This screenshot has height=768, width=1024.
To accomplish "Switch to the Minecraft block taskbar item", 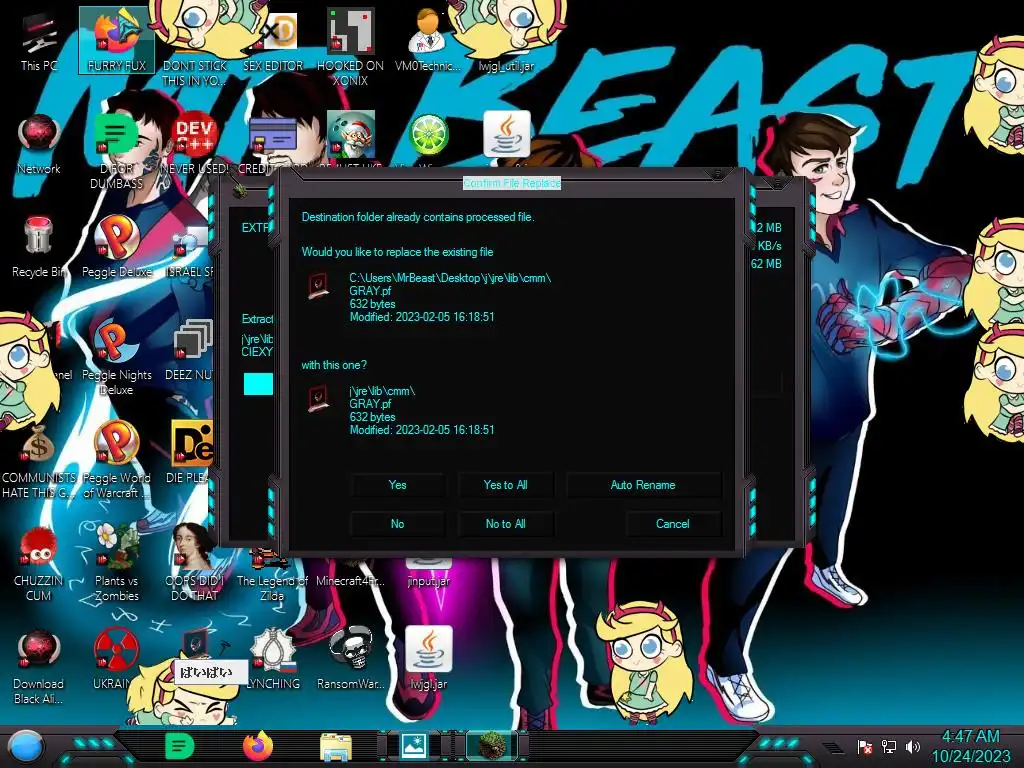I will pos(492,746).
